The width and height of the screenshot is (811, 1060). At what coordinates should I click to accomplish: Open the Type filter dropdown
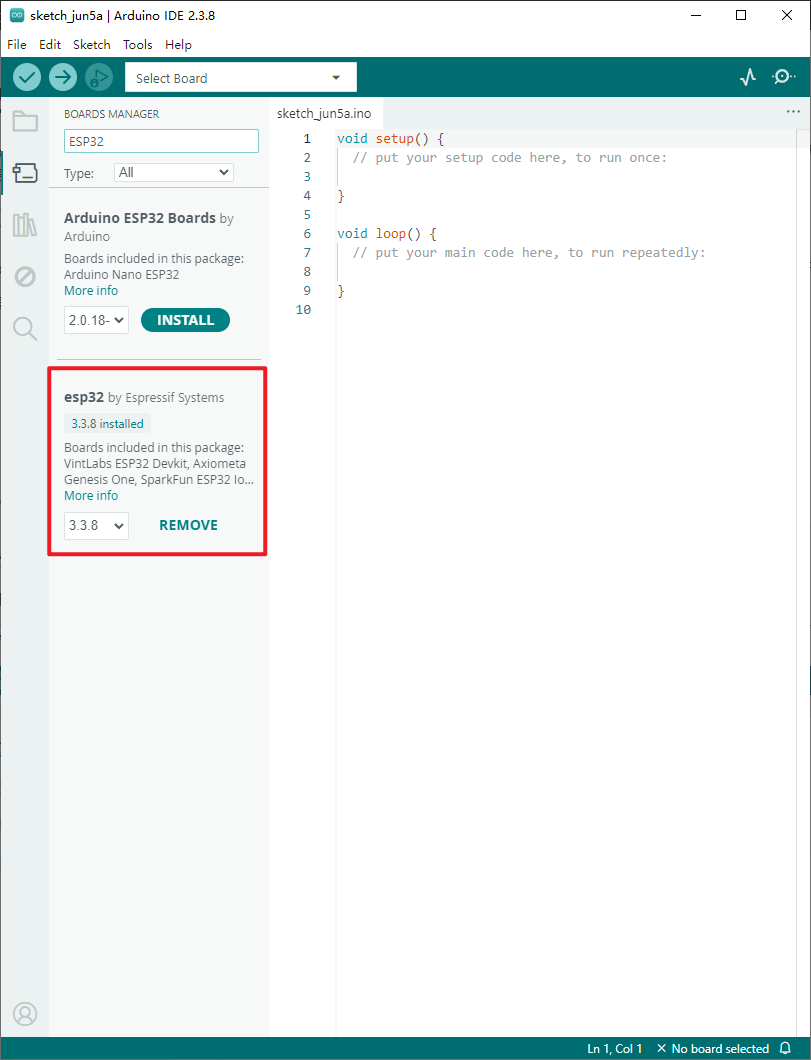(174, 172)
